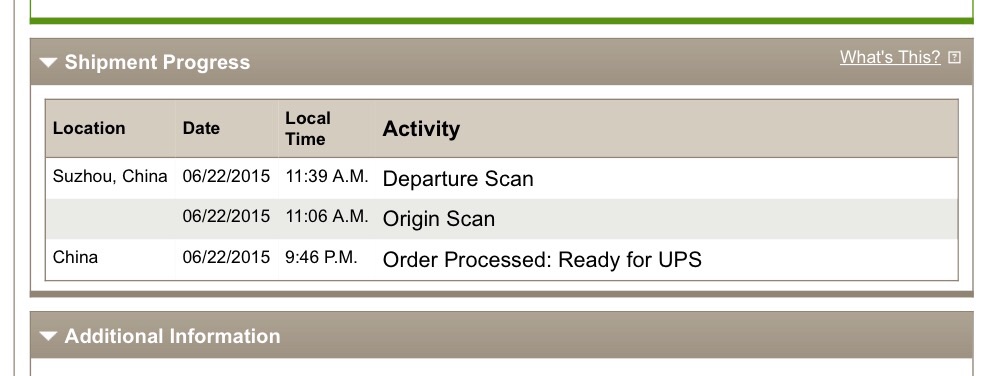Click the Departure Scan row date 06/22/2015

pos(226,176)
